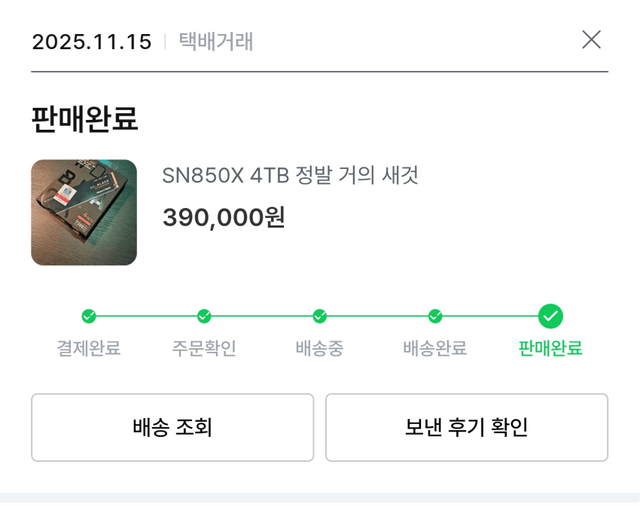Click progress line between 배송중 and 배송완료
640x520 pixels.
click(377, 316)
